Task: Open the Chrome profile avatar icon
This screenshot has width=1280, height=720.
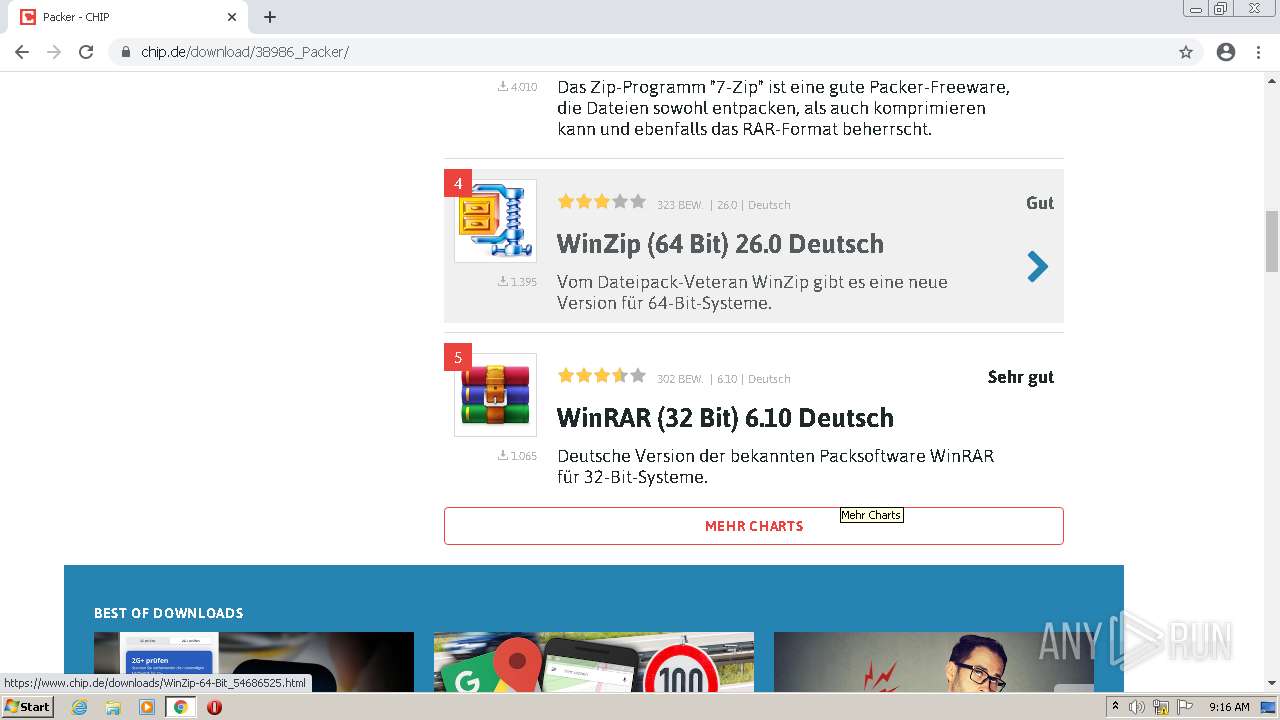Action: point(1226,52)
